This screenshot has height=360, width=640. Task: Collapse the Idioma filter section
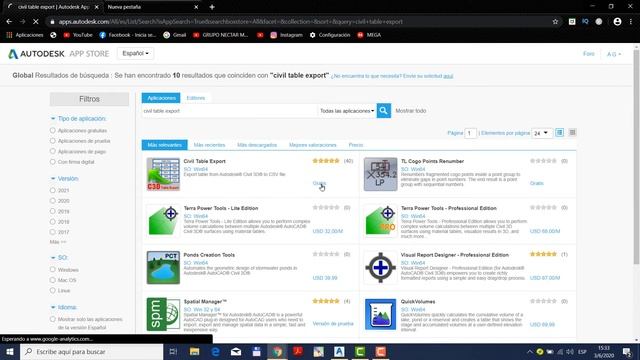(63, 307)
